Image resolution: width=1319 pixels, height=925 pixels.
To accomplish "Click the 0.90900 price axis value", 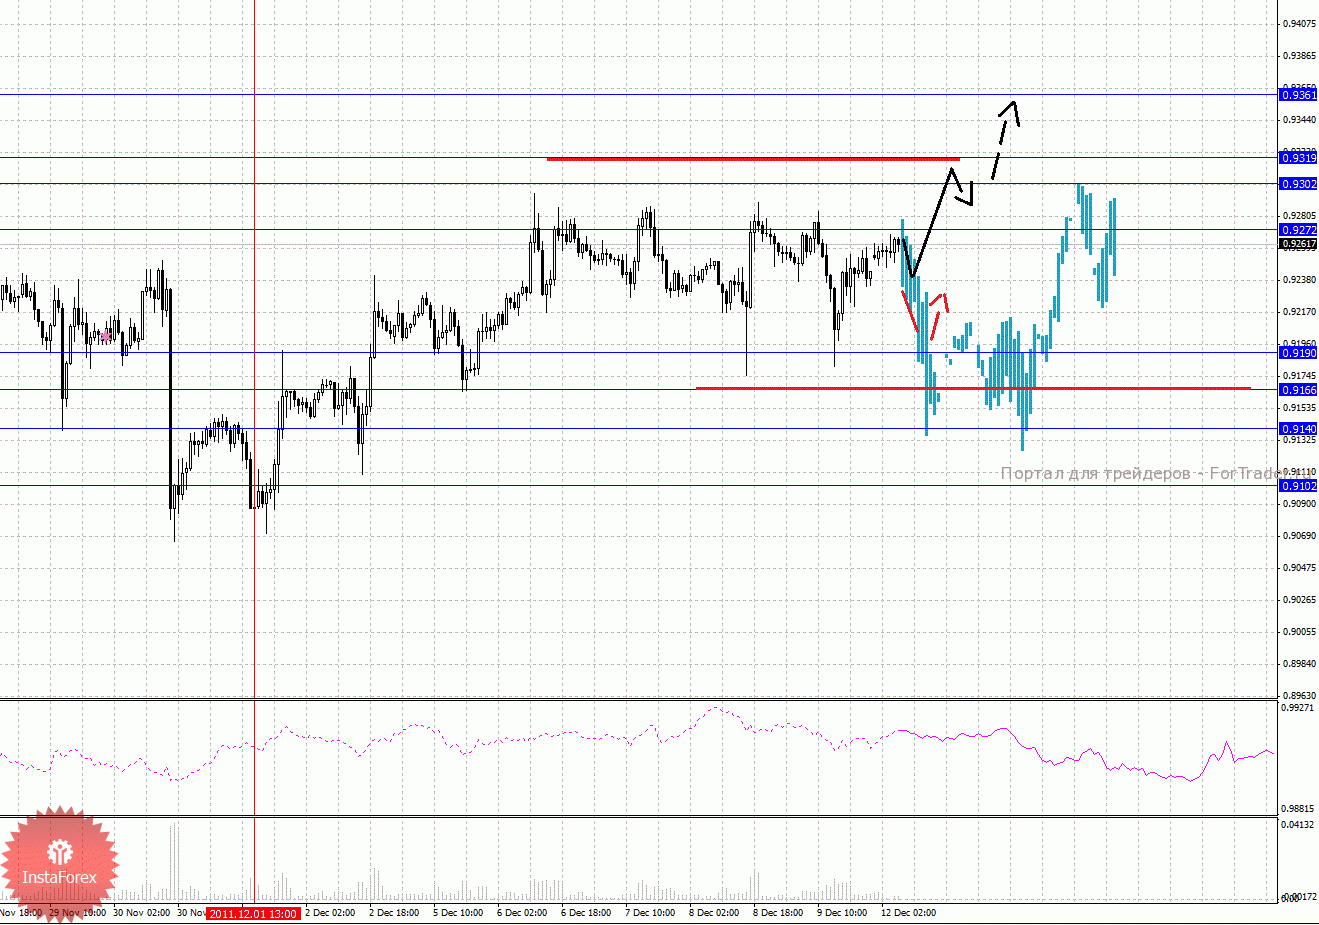I will 1299,504.
